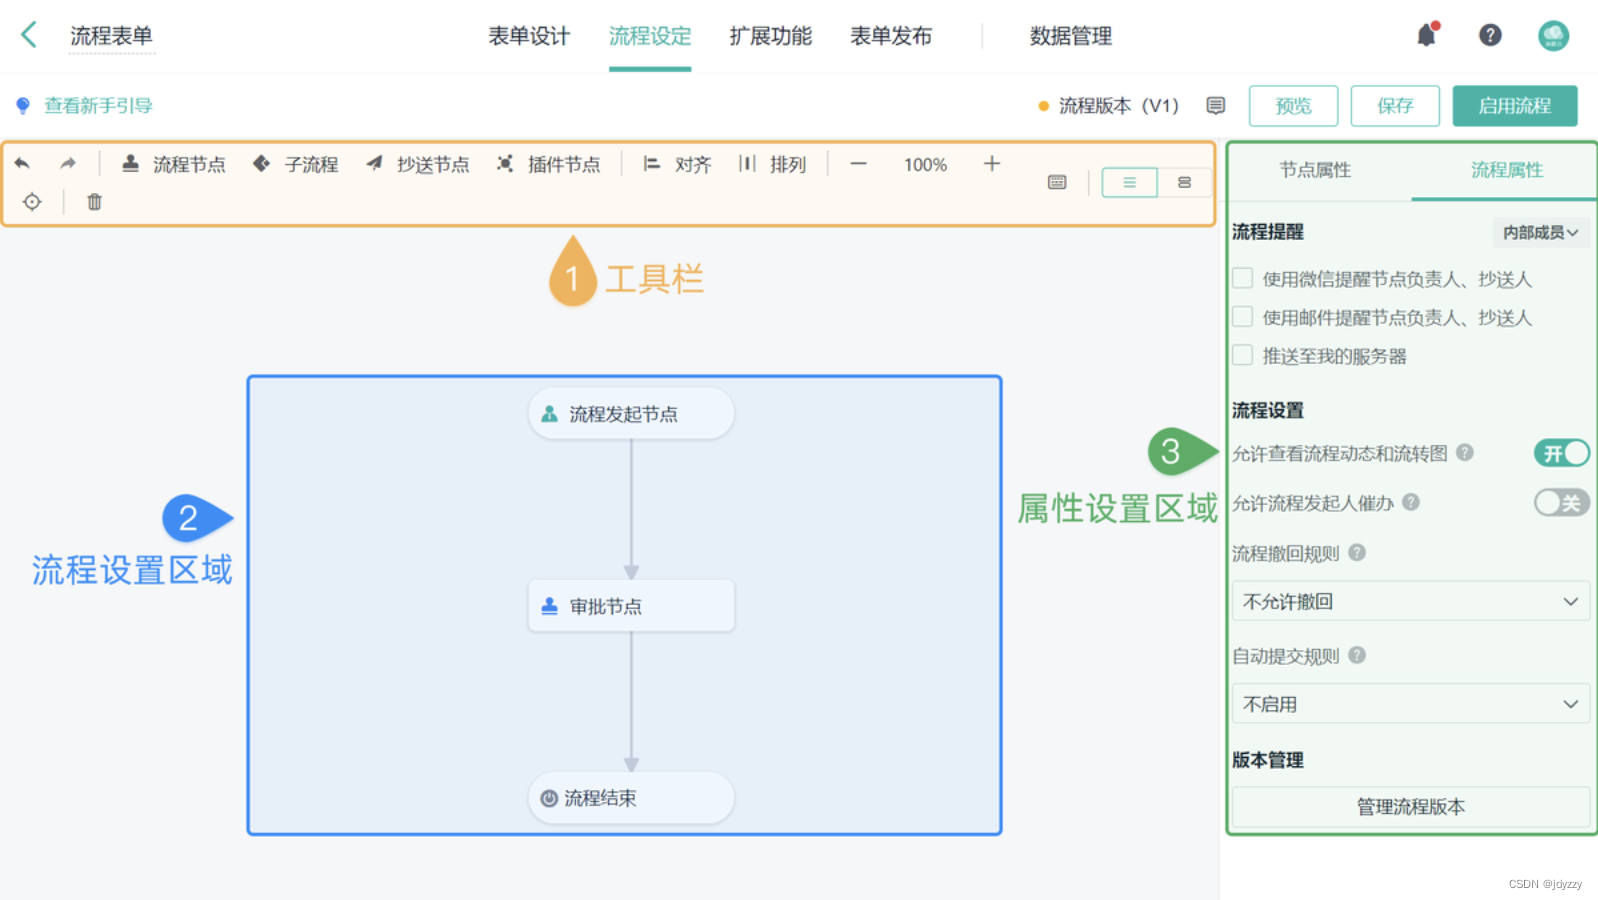Open 数据管理 tab
This screenshot has height=900, width=1598.
1071,36
